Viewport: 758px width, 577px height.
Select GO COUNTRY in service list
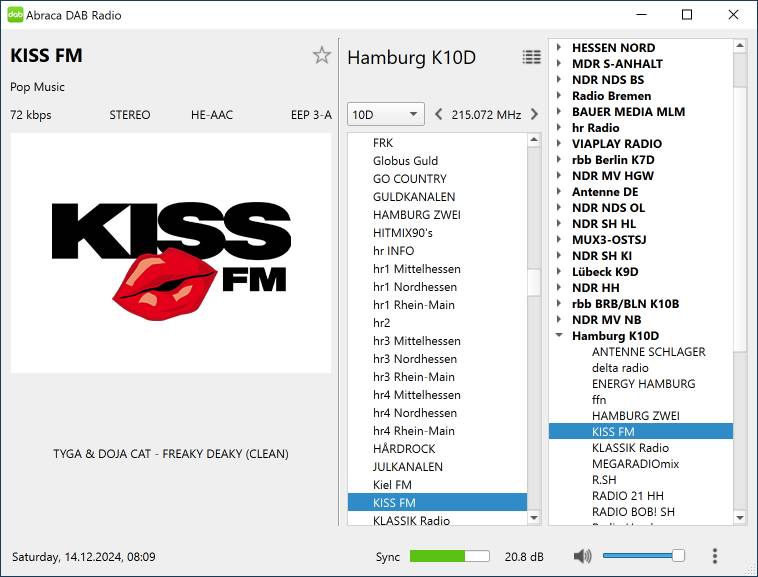click(409, 179)
